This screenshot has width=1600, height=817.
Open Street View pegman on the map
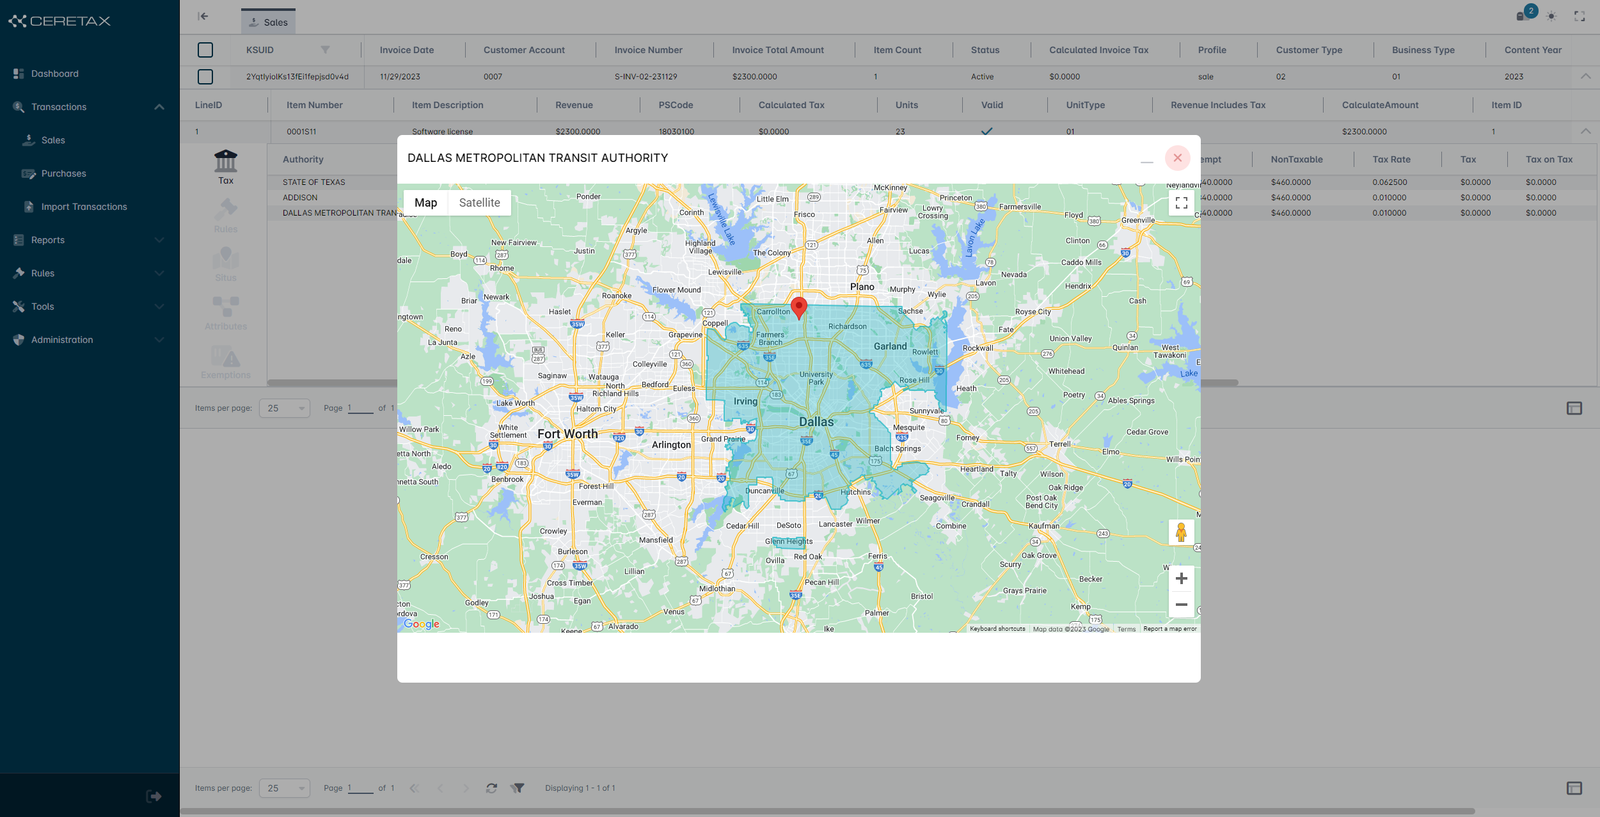tap(1181, 533)
